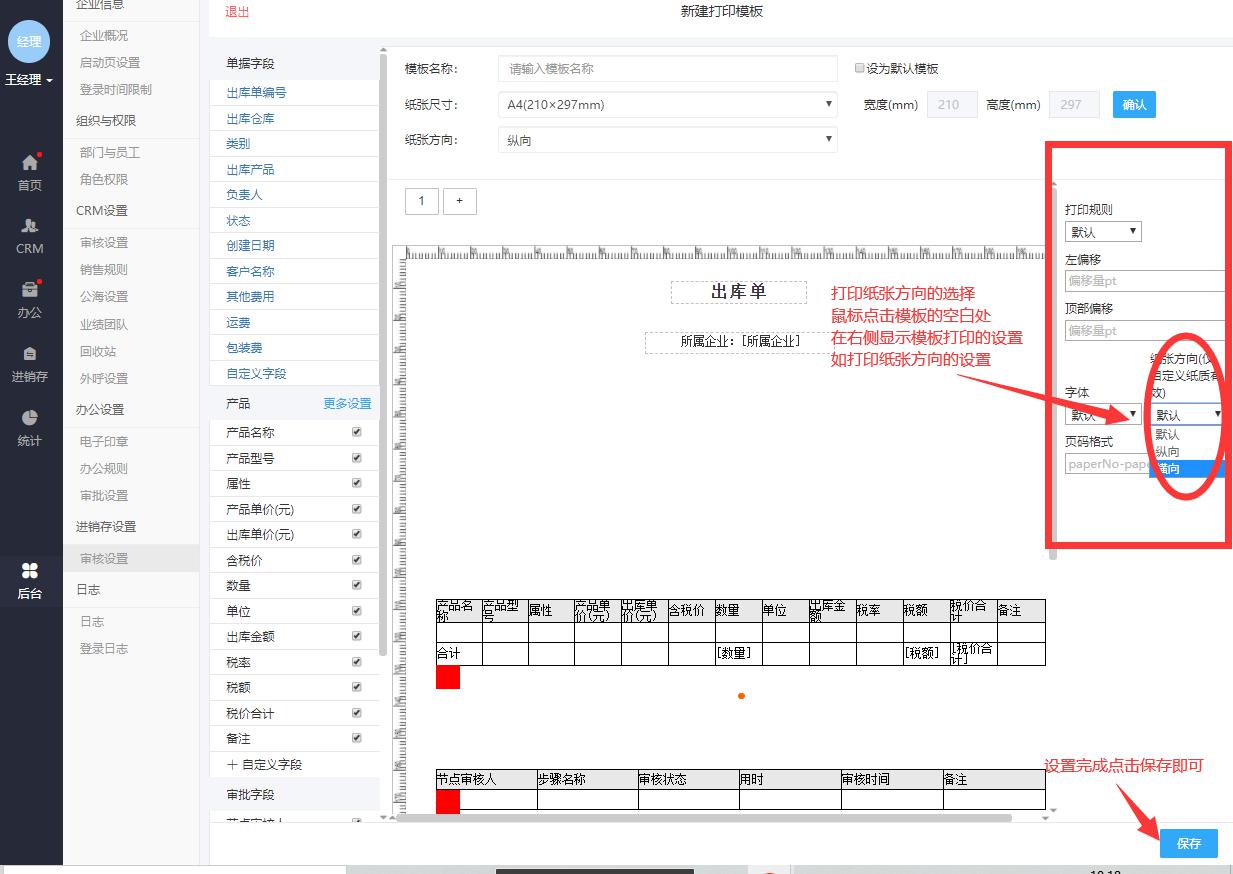Open 企业概况 menu item

coord(104,35)
